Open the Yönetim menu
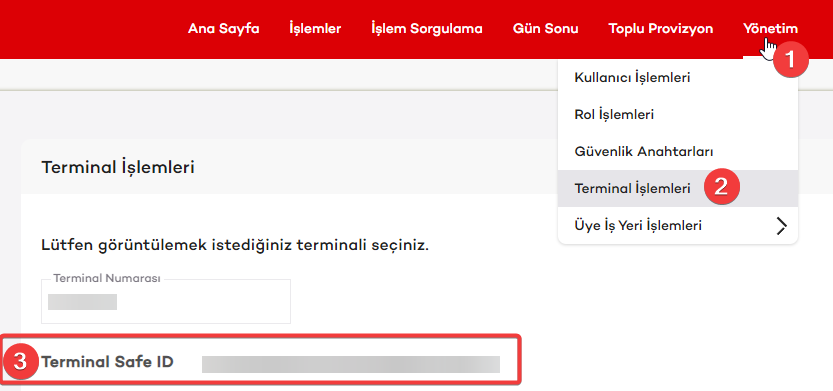 (x=770, y=29)
